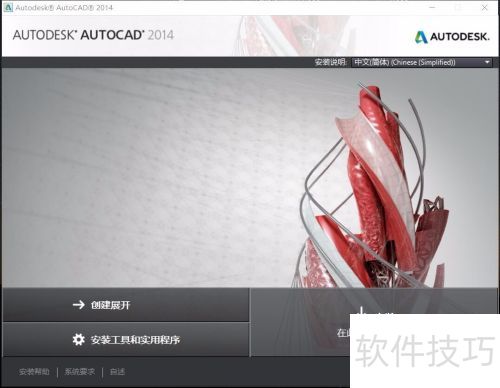Close the AutoCAD 2014 installer window
Viewport: 500px width, 388px height.
[485, 7]
